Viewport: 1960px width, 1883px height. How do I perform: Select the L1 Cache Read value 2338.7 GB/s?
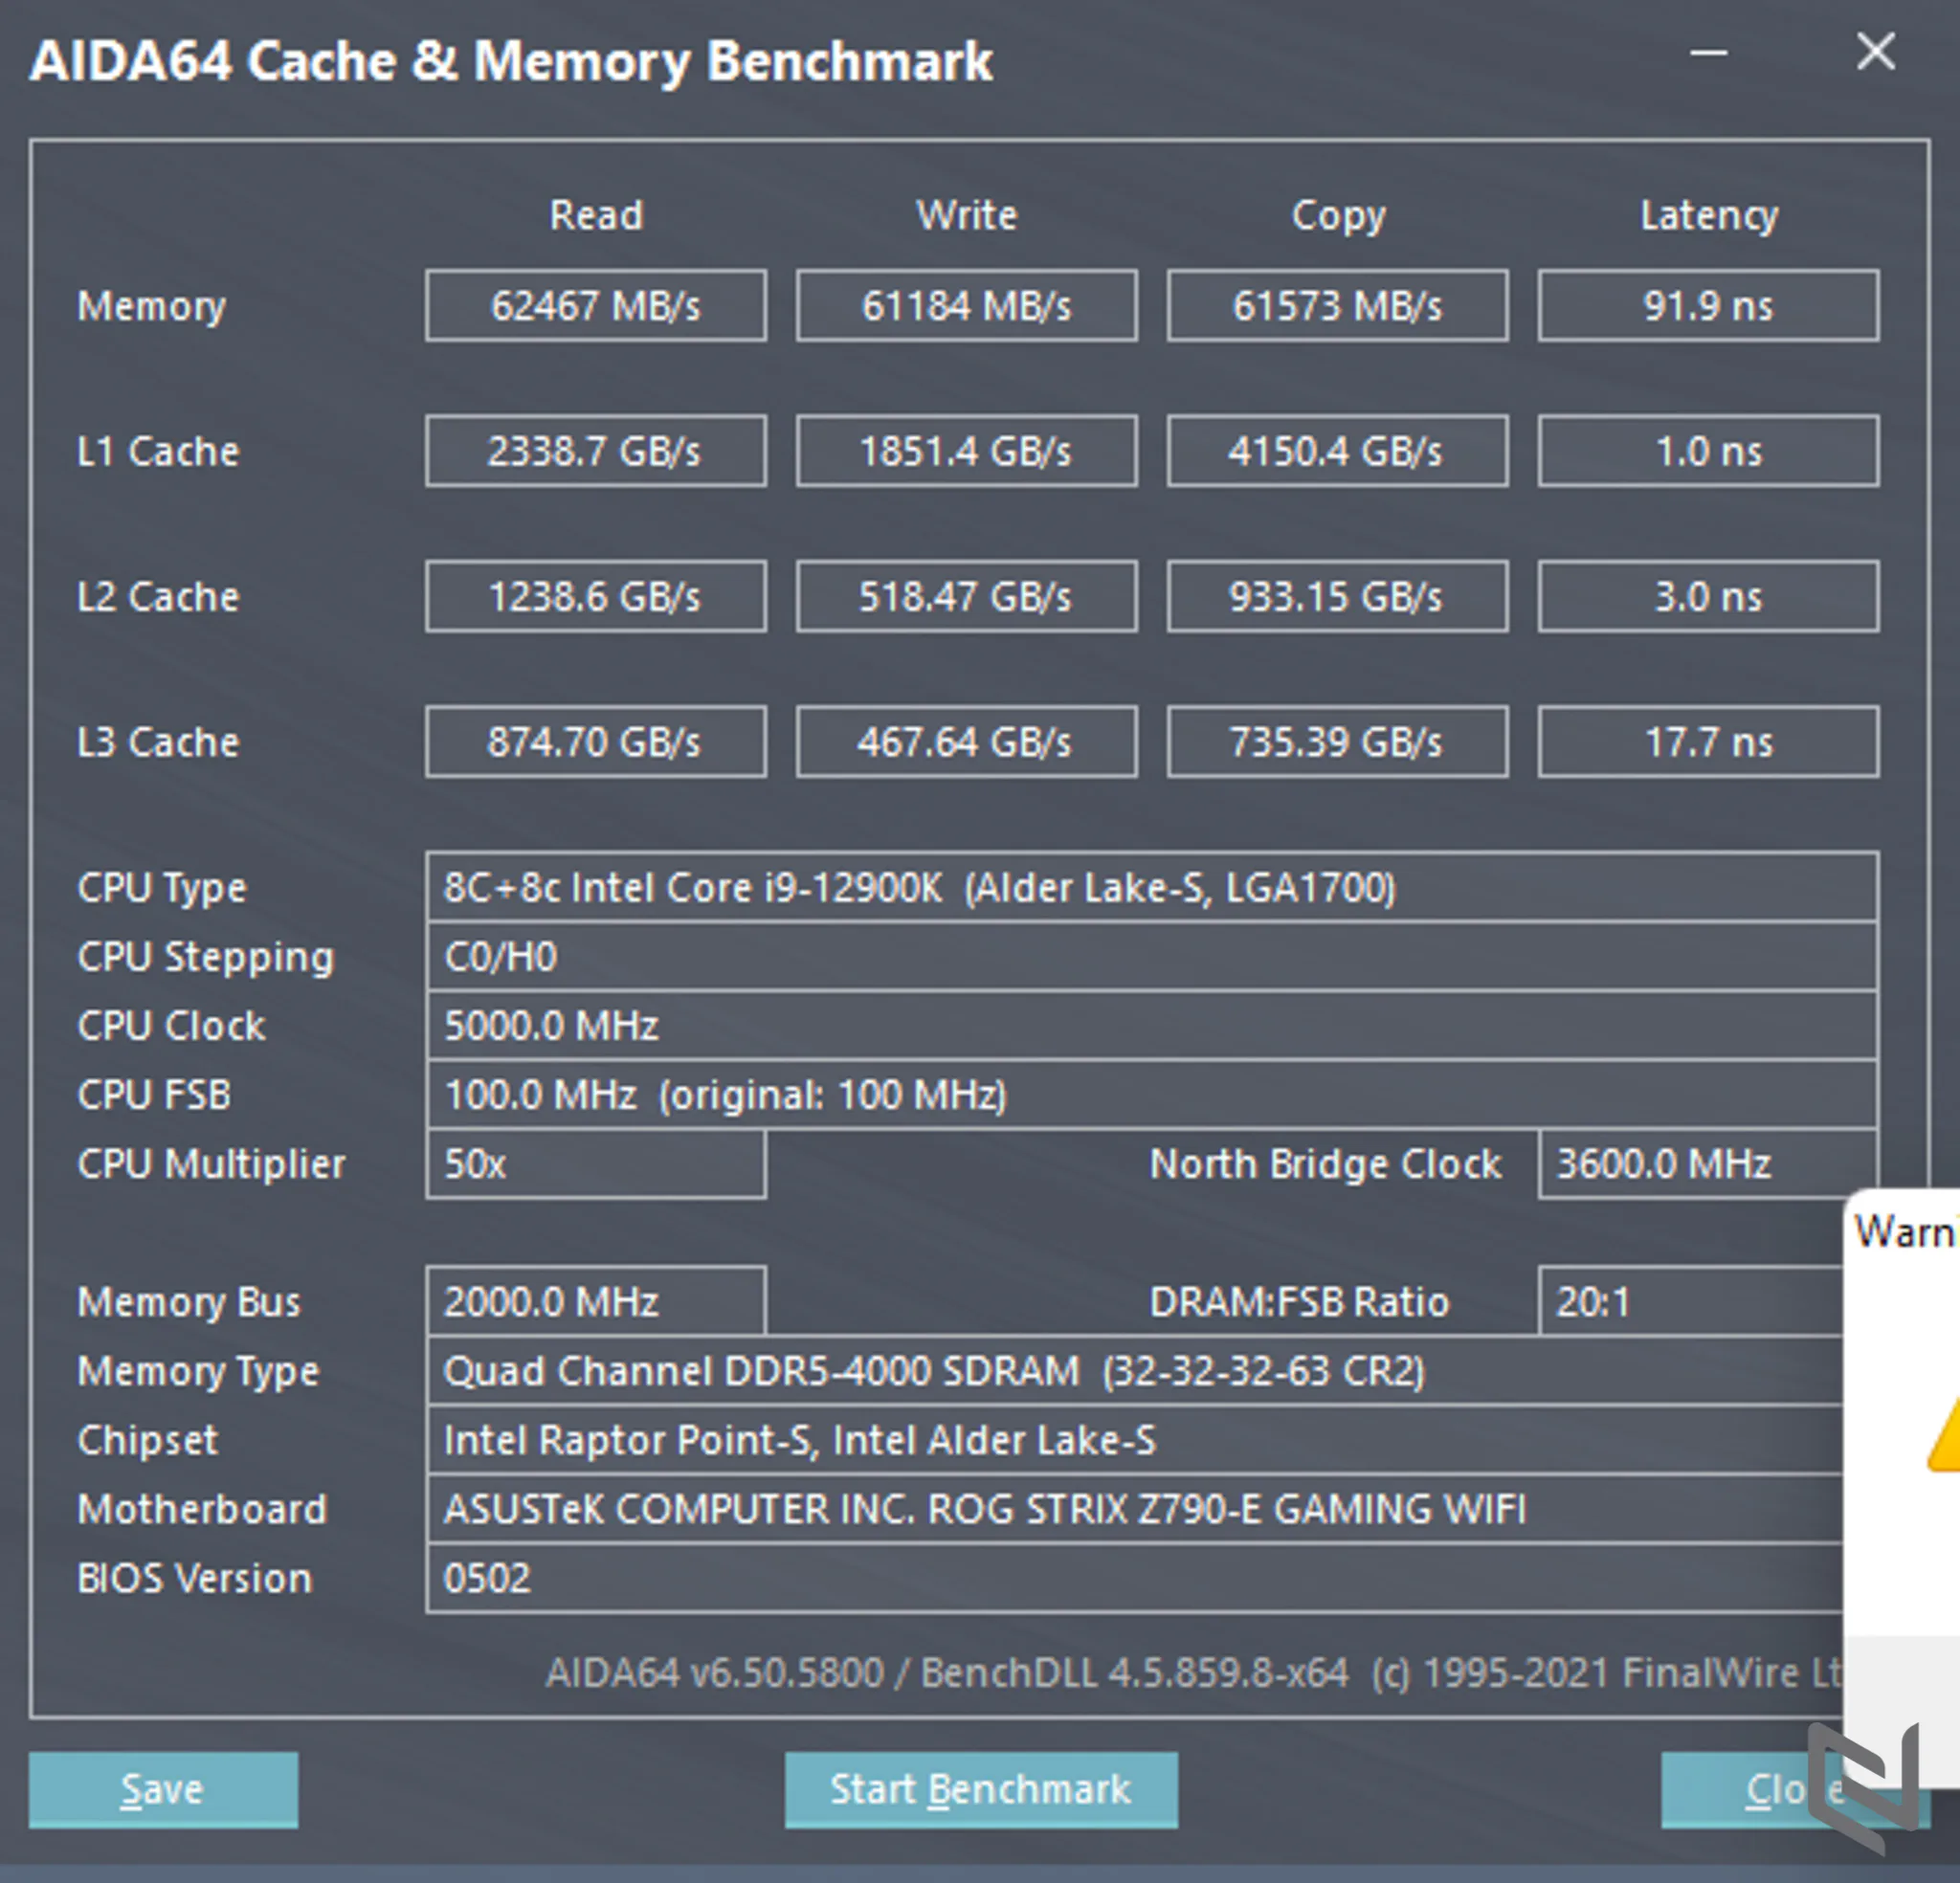[596, 451]
